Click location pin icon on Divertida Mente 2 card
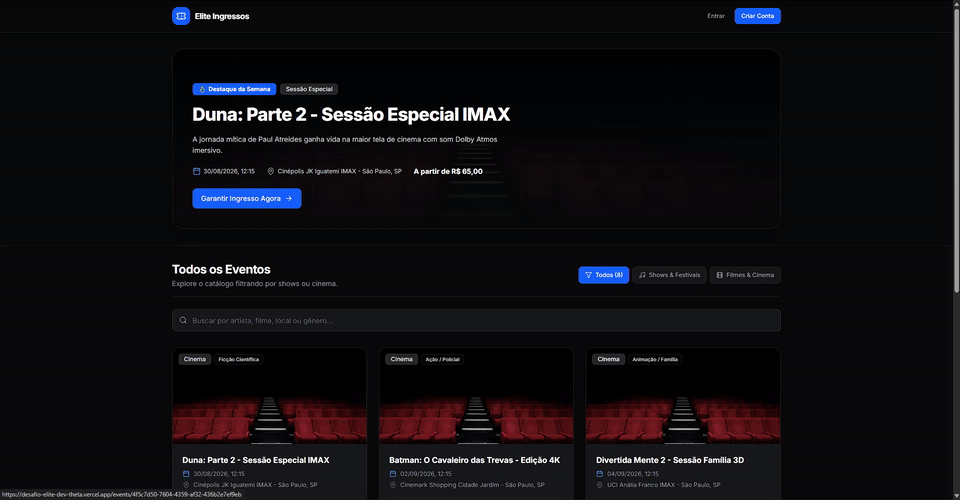 click(x=599, y=485)
